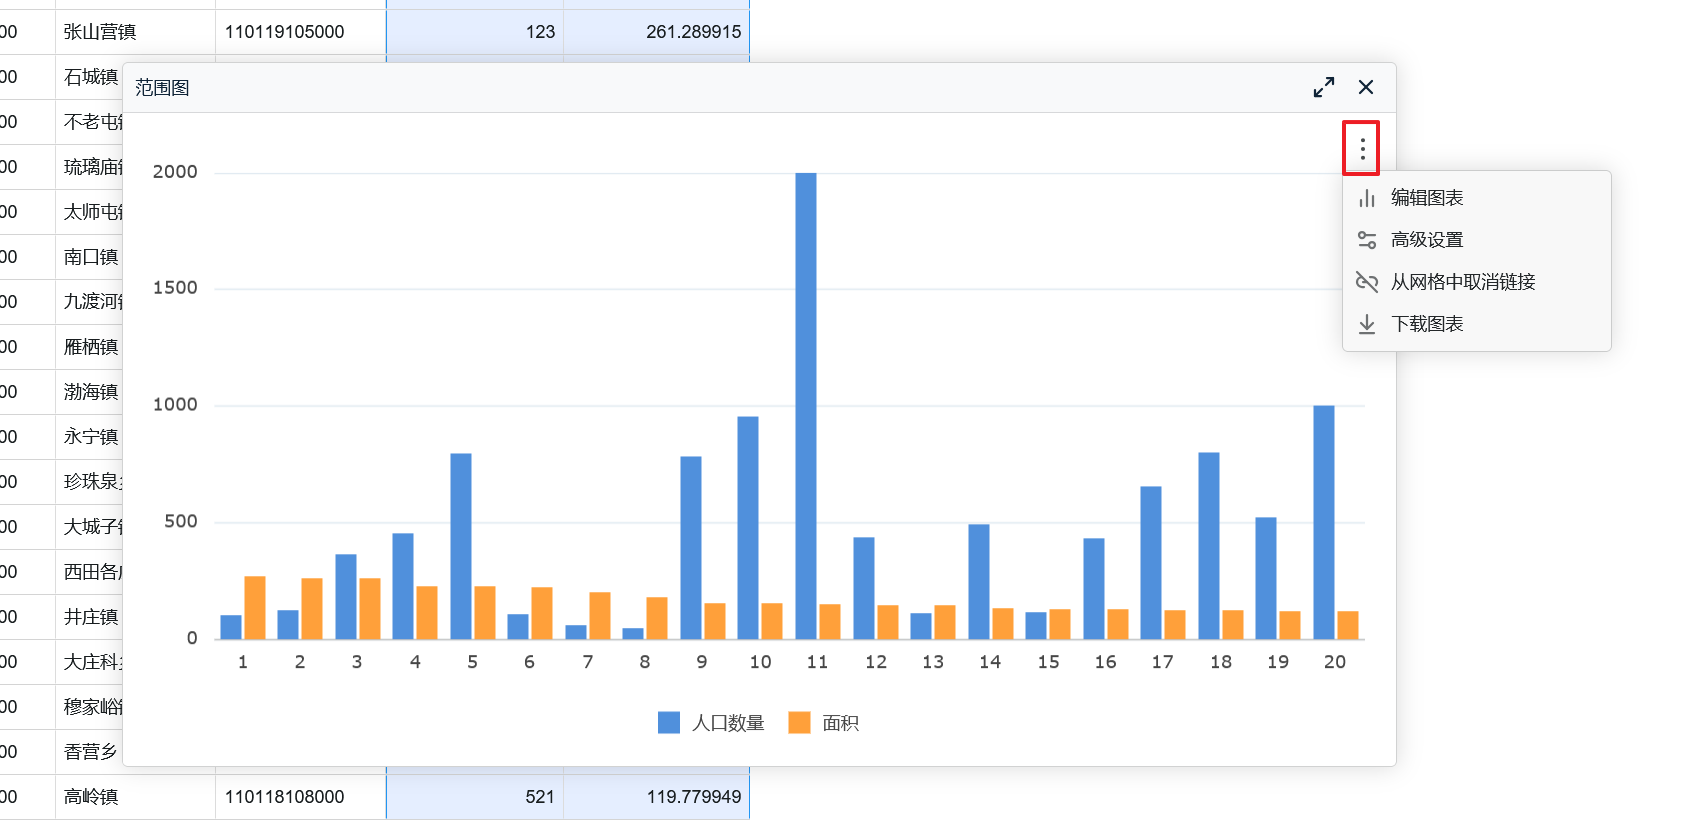Expand the chart panel to full screen
This screenshot has height=820, width=1703.
pyautogui.click(x=1323, y=88)
